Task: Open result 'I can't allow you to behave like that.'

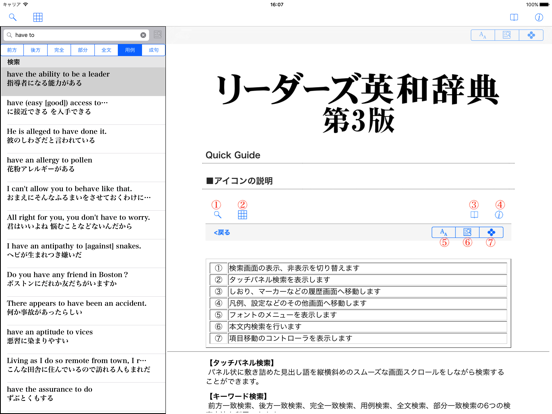Action: coord(83,196)
